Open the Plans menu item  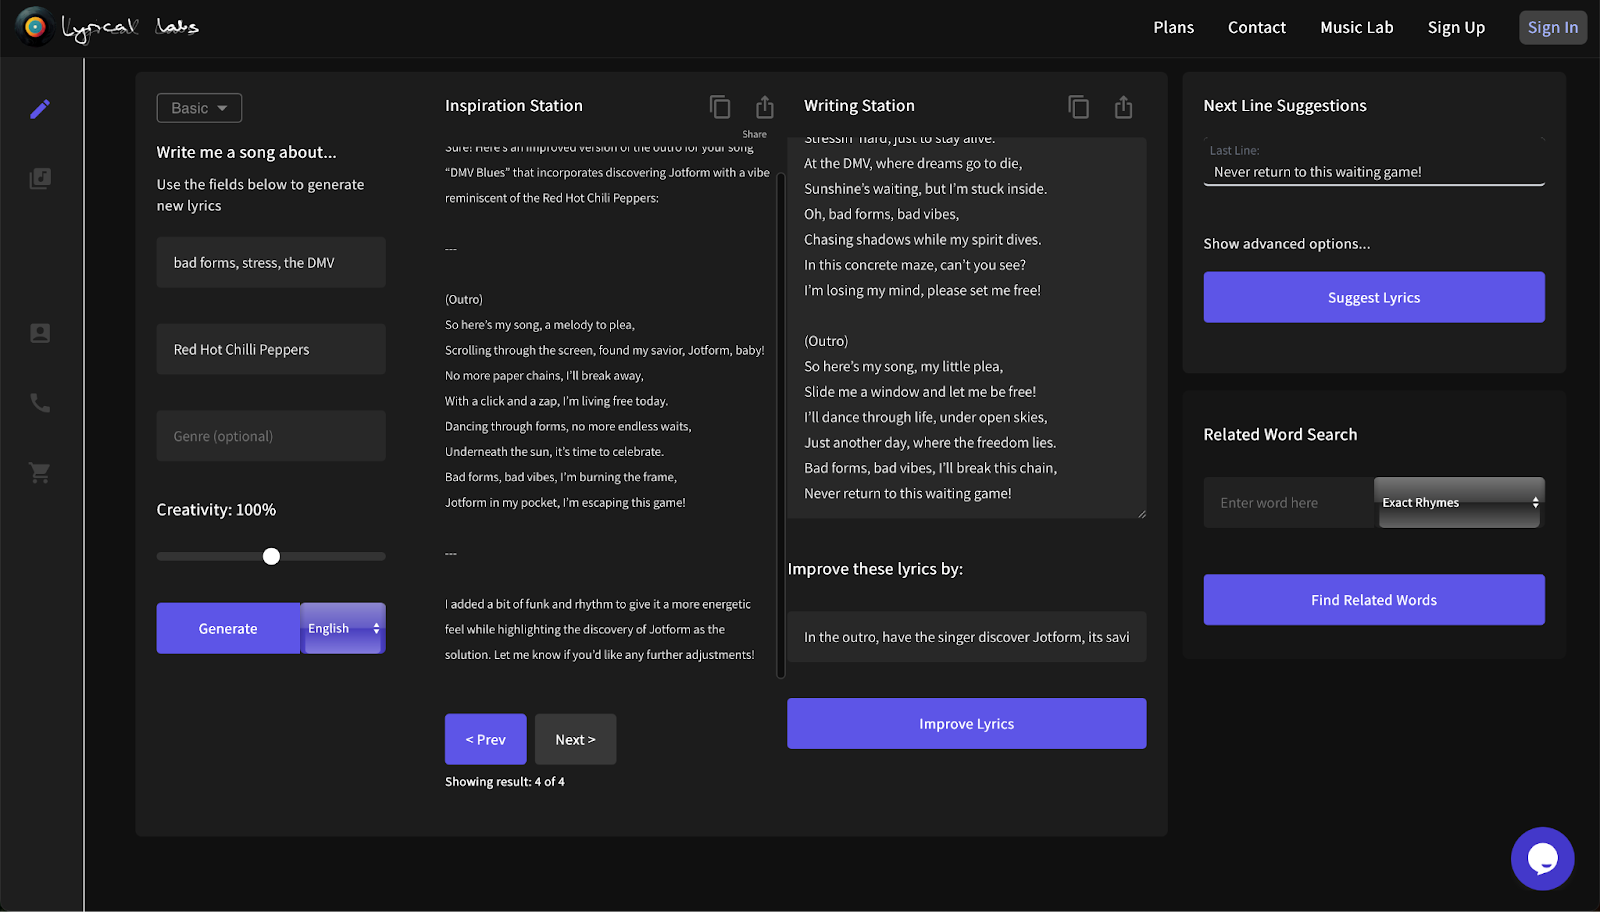point(1173,28)
